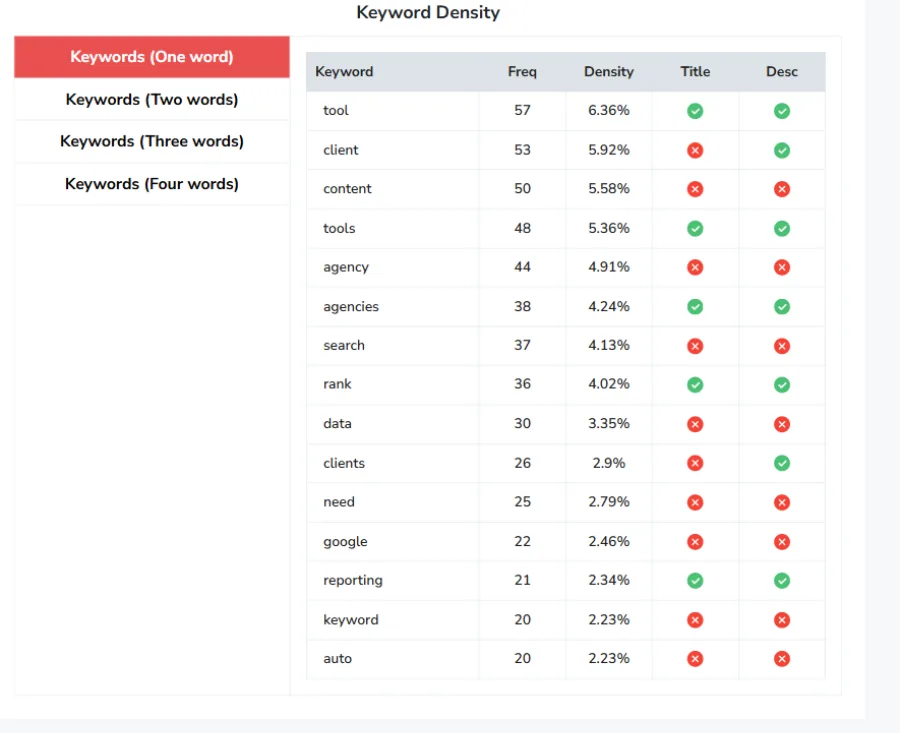Image resolution: width=900 pixels, height=733 pixels.
Task: Click the 'agency' keyword cell
Action: tap(346, 267)
